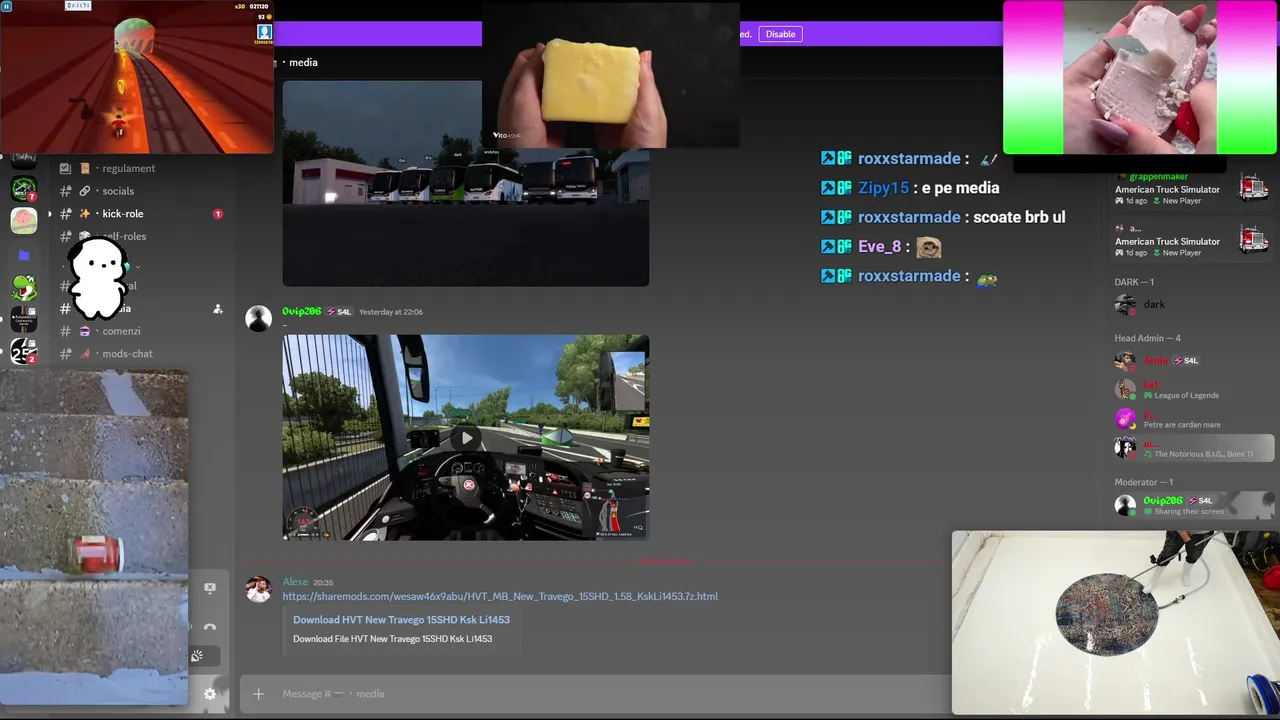Click the 'Yesterday at 22:06' timestamp
Screen dimensions: 1280x720
click(391, 312)
